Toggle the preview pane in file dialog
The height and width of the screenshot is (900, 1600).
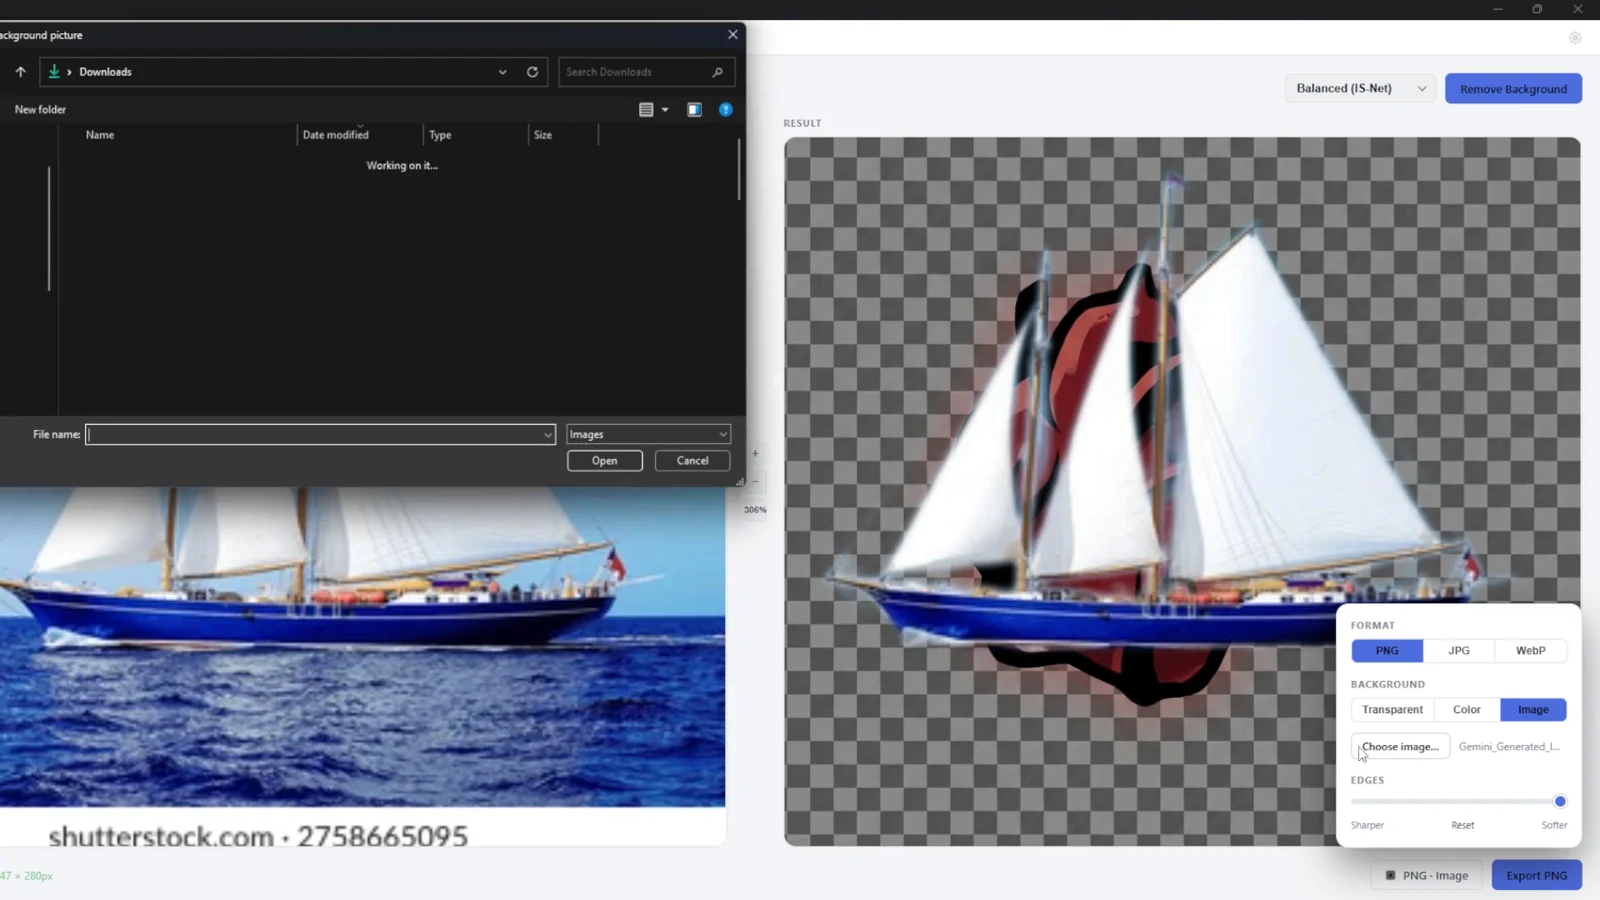coord(694,110)
